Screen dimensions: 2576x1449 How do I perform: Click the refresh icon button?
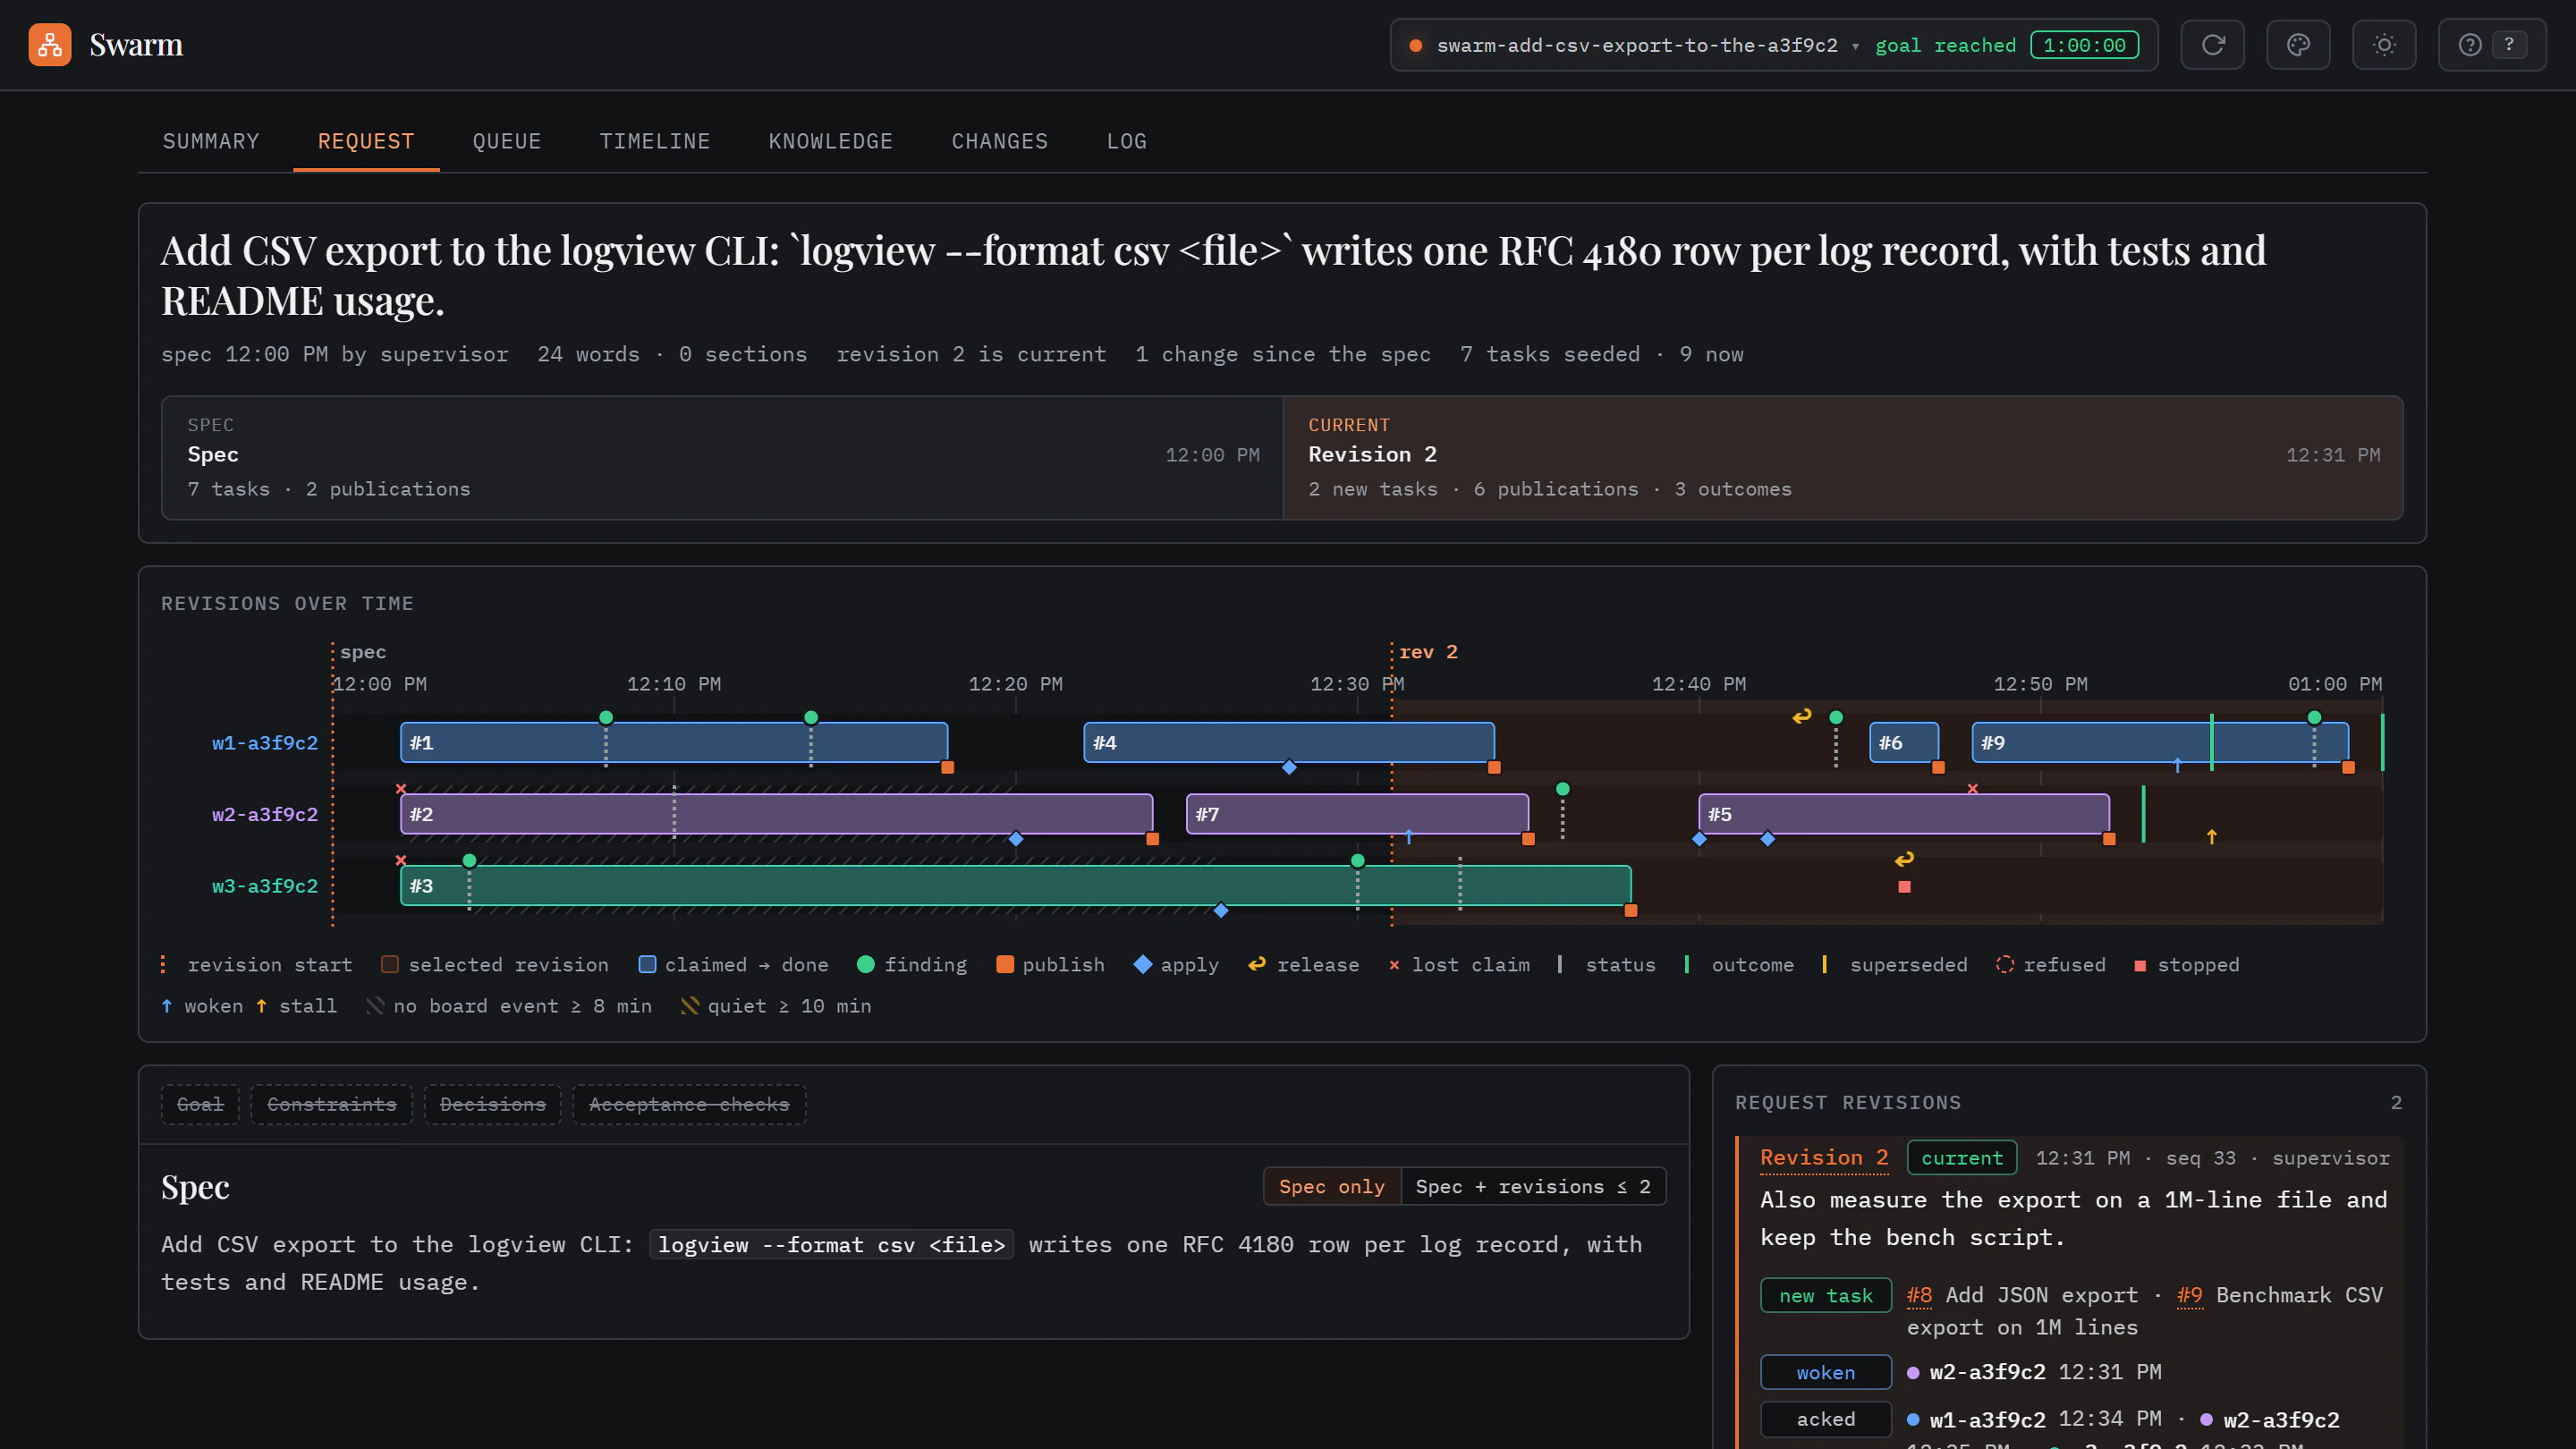click(2212, 45)
